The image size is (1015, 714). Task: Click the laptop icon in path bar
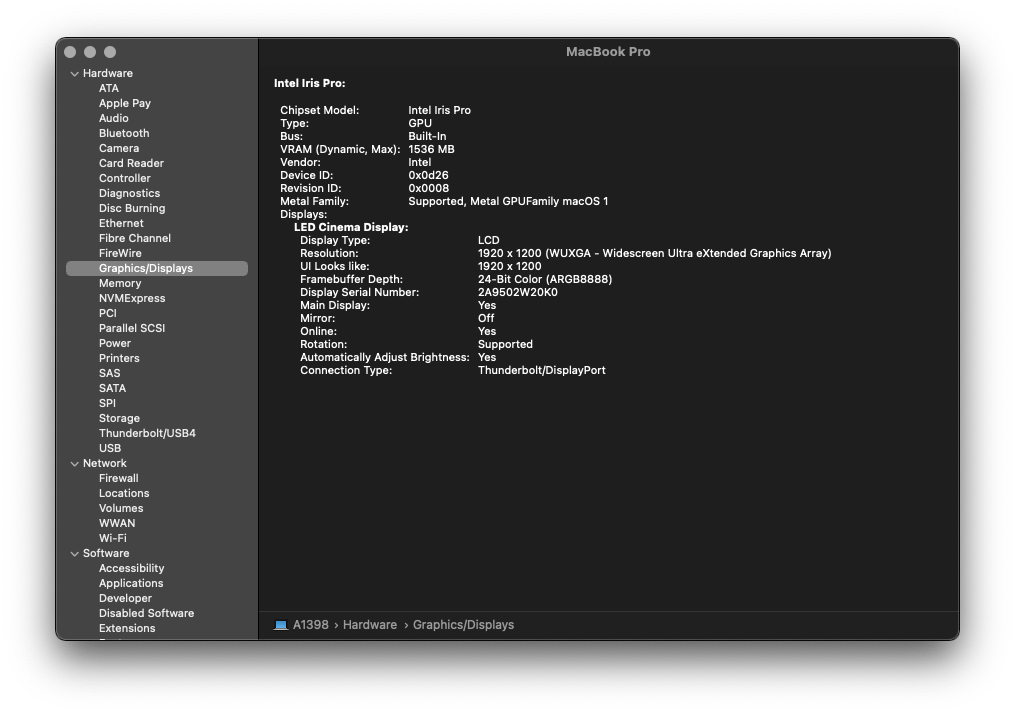[x=280, y=625]
